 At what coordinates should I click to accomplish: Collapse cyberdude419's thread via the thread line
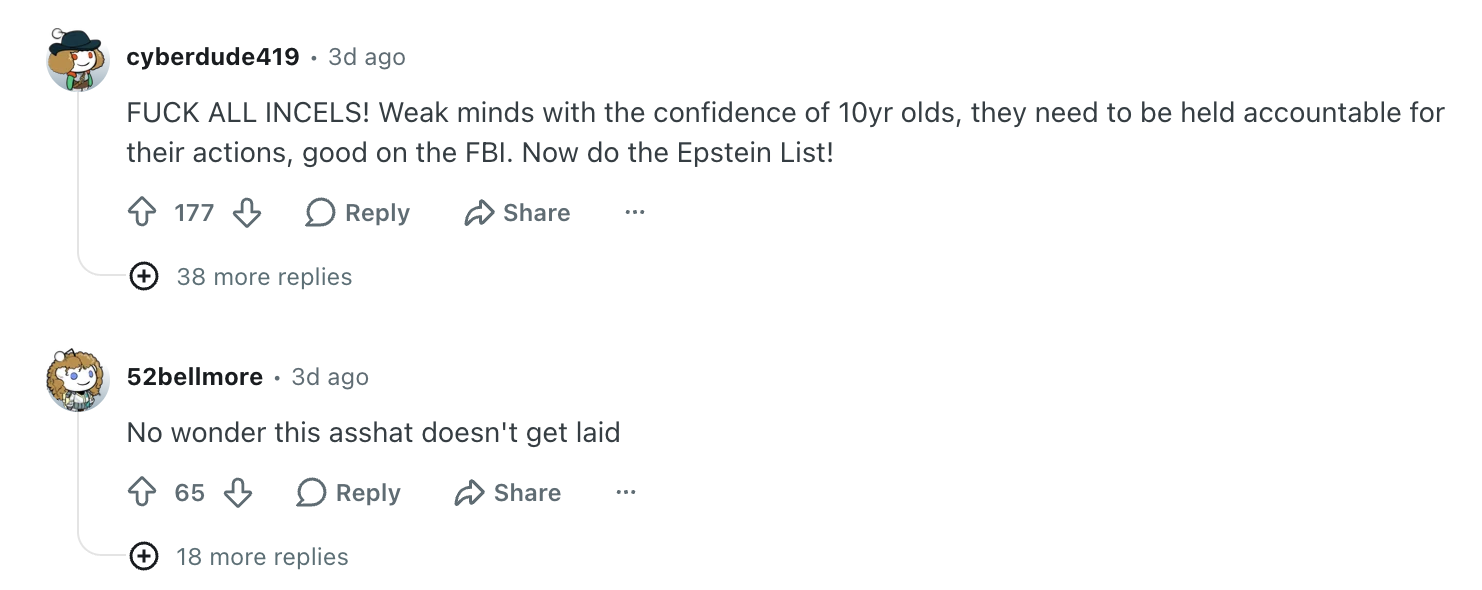tap(78, 180)
